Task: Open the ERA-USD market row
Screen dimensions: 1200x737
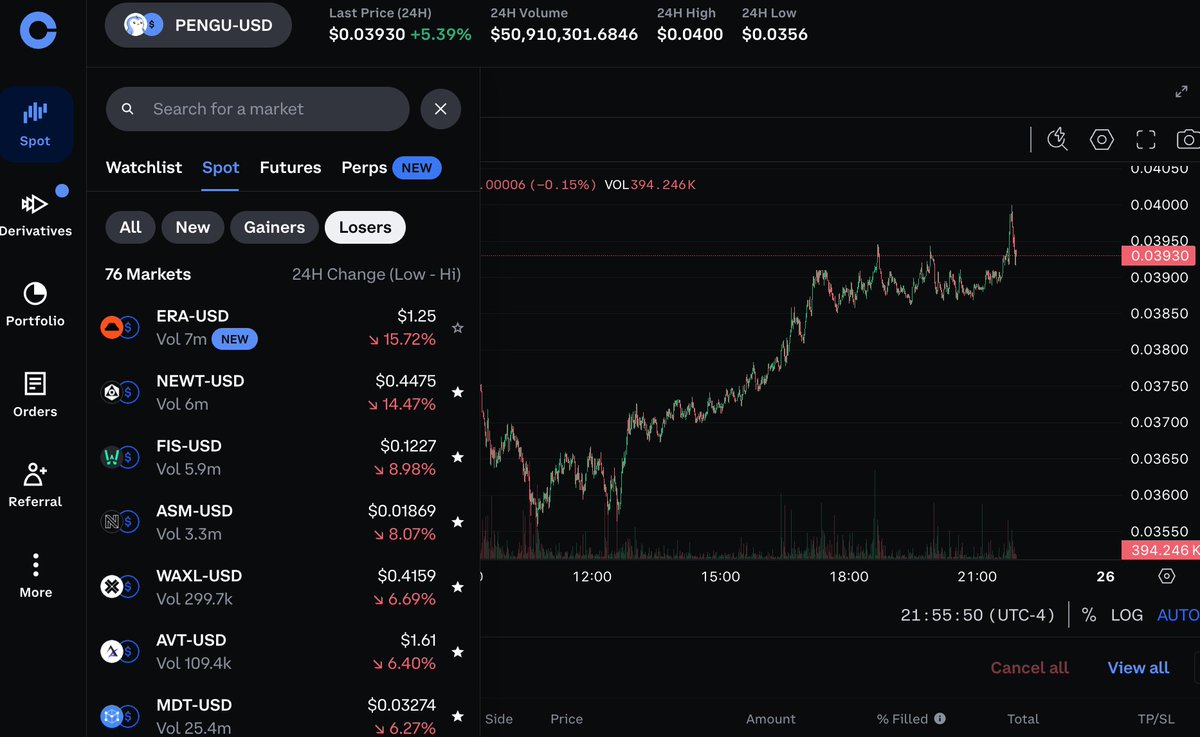Action: pos(283,327)
